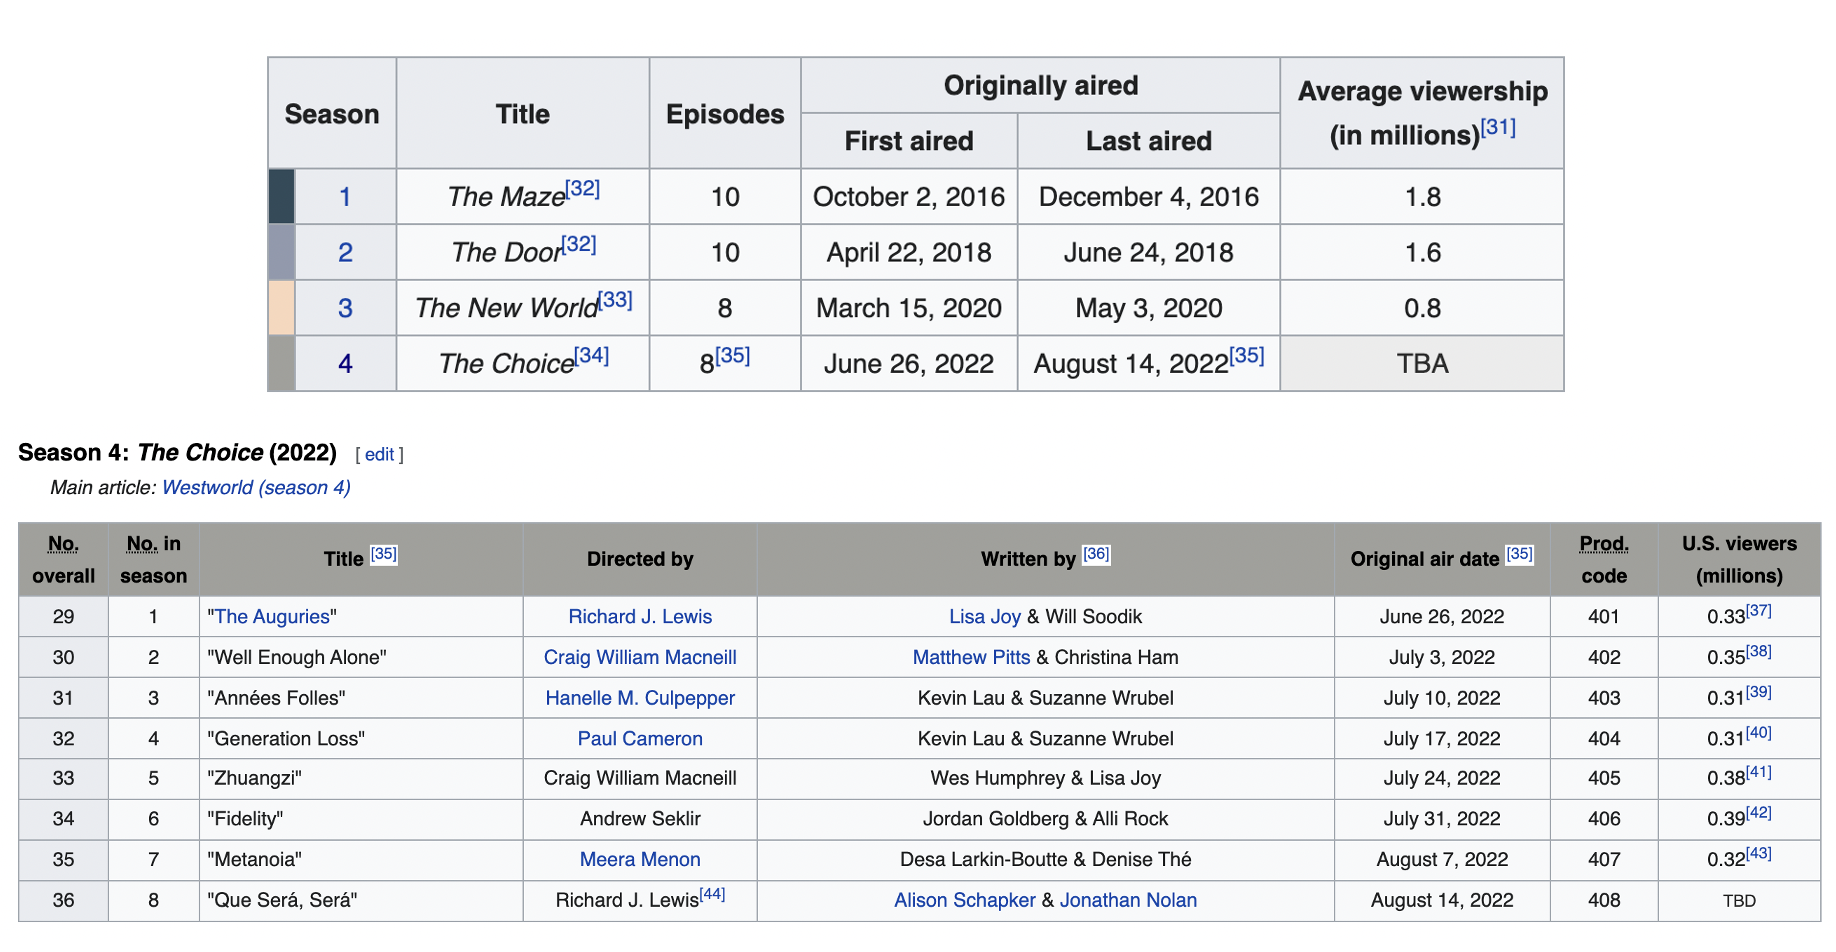
Task: Click citation [44] beside Richard J. Lewis
Action: pyautogui.click(x=712, y=894)
